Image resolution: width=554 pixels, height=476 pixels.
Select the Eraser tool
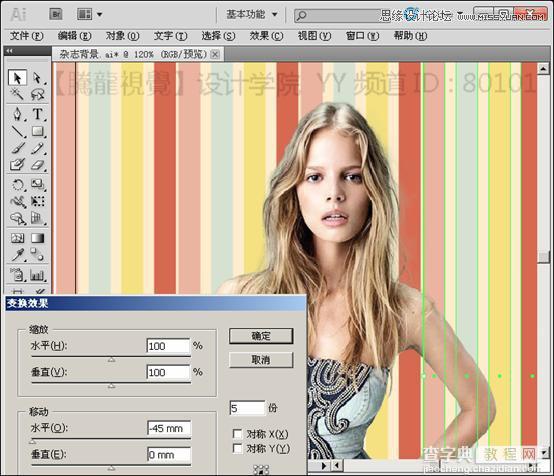coord(37,164)
